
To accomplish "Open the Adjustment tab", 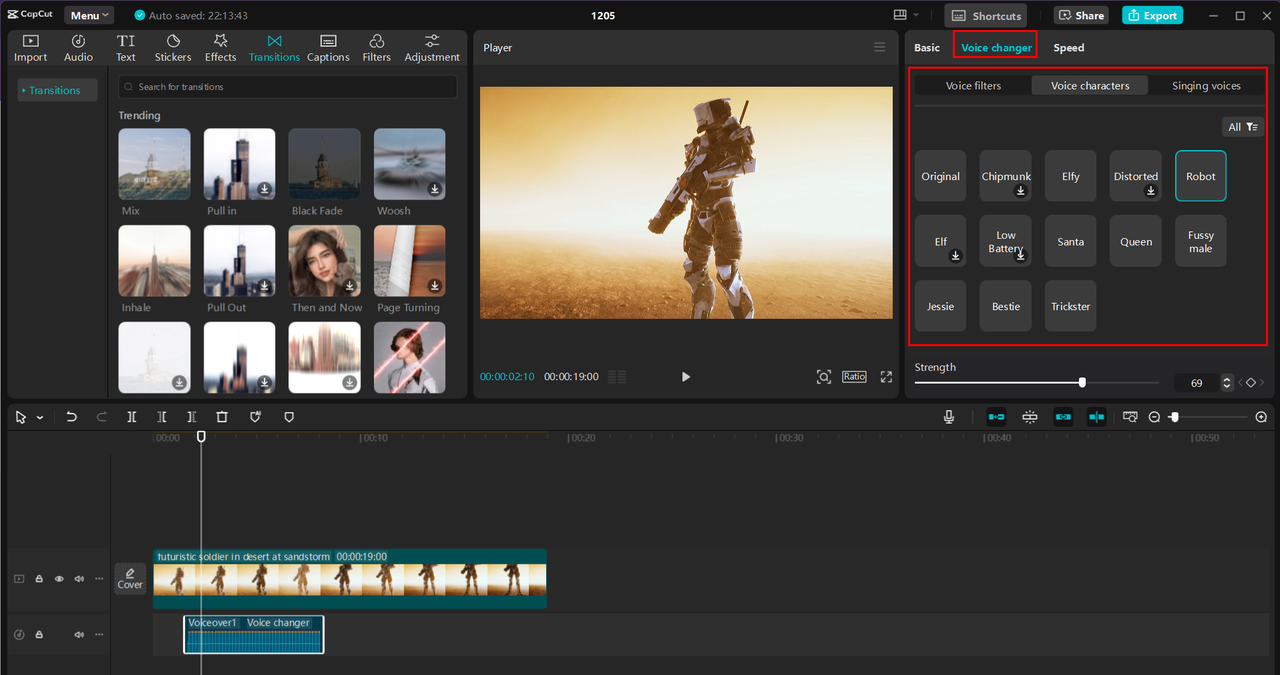I will point(432,48).
